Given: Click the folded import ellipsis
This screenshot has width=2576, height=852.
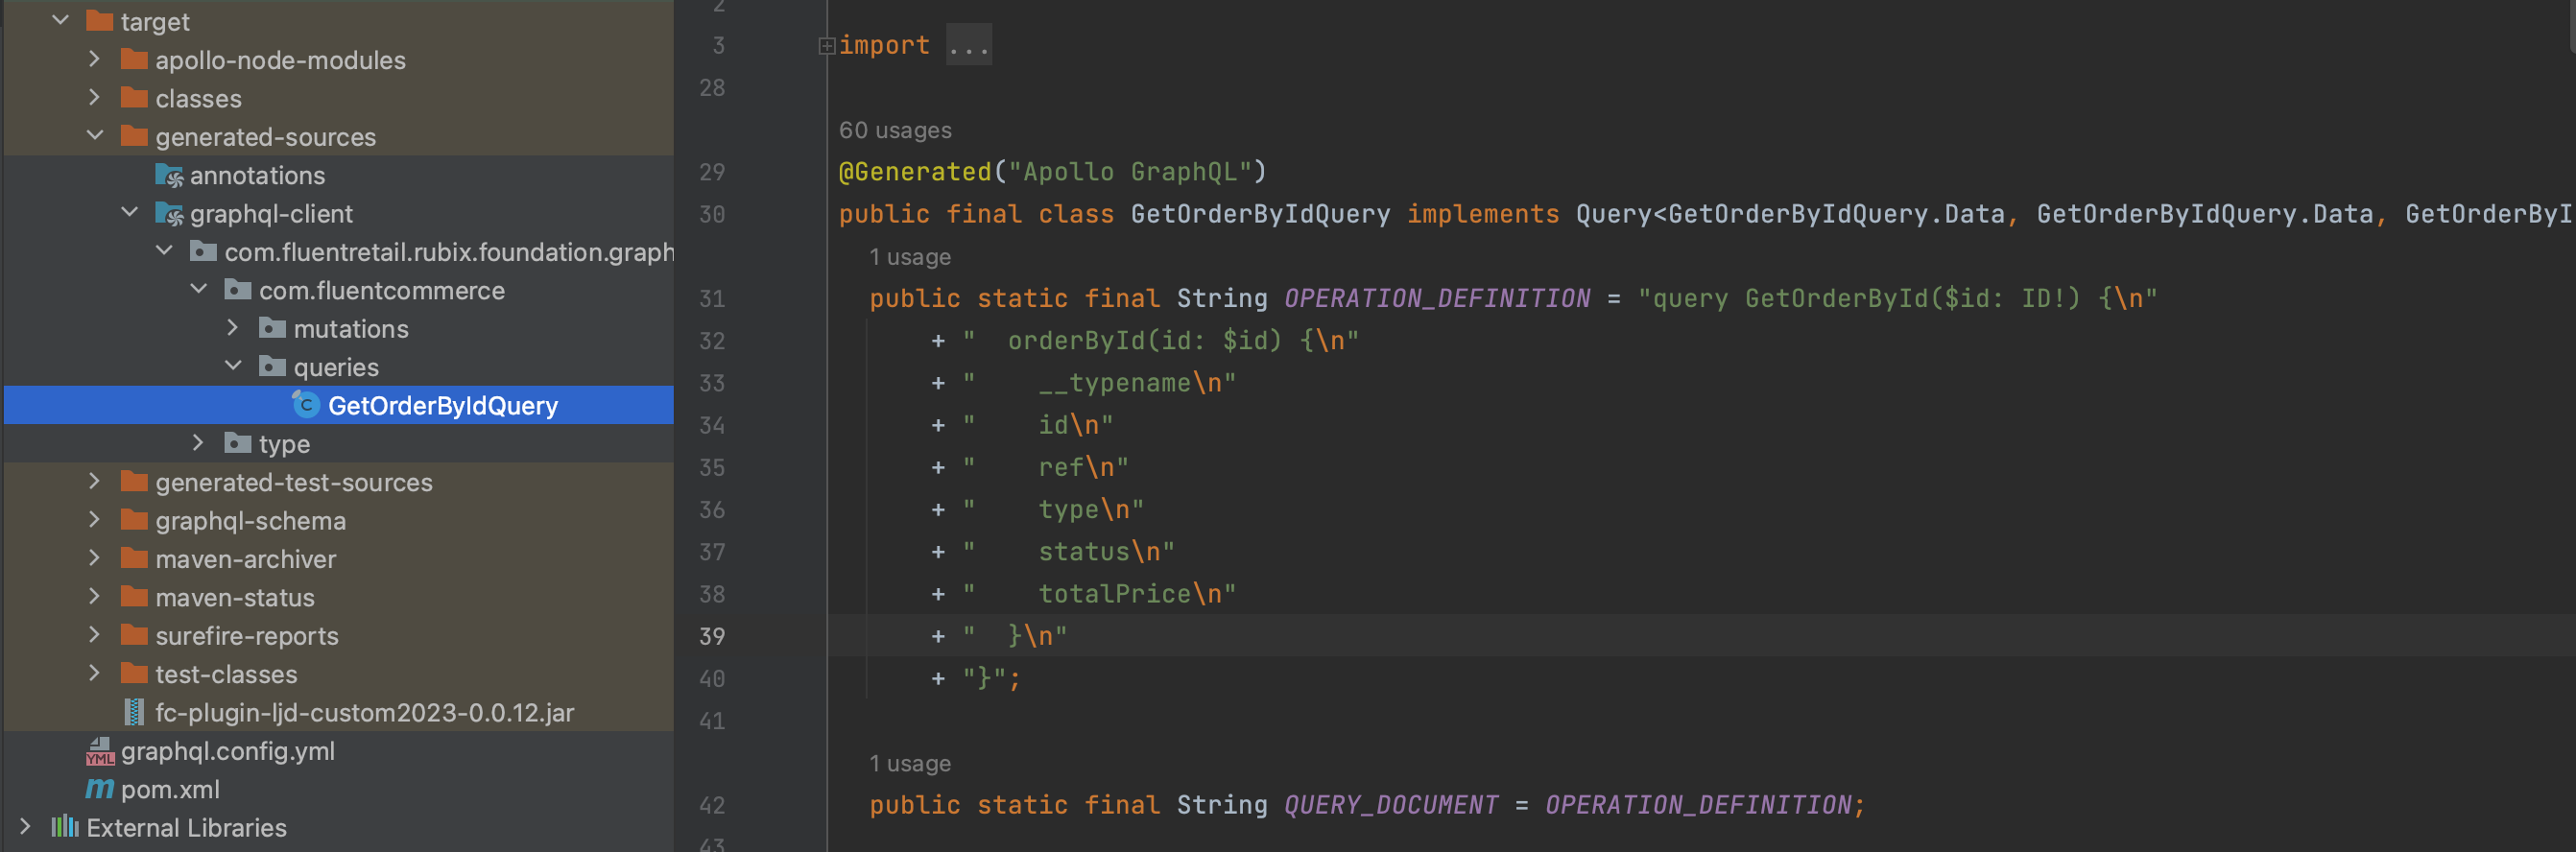Looking at the screenshot, I should (968, 45).
